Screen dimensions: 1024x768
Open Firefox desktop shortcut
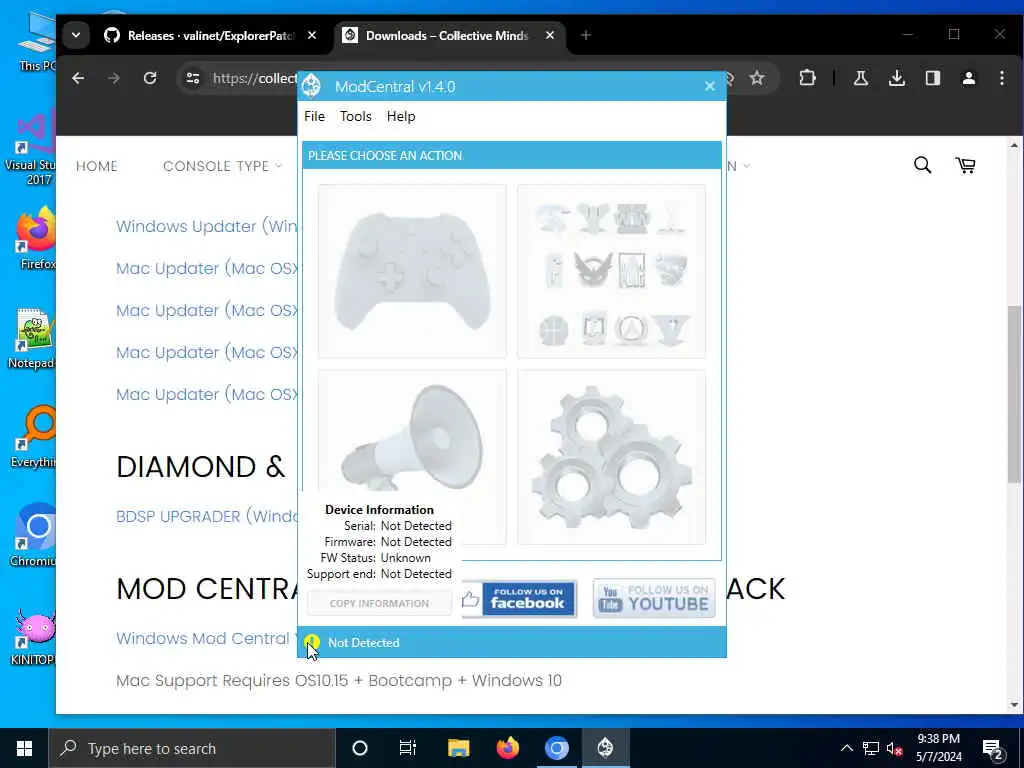click(x=37, y=238)
